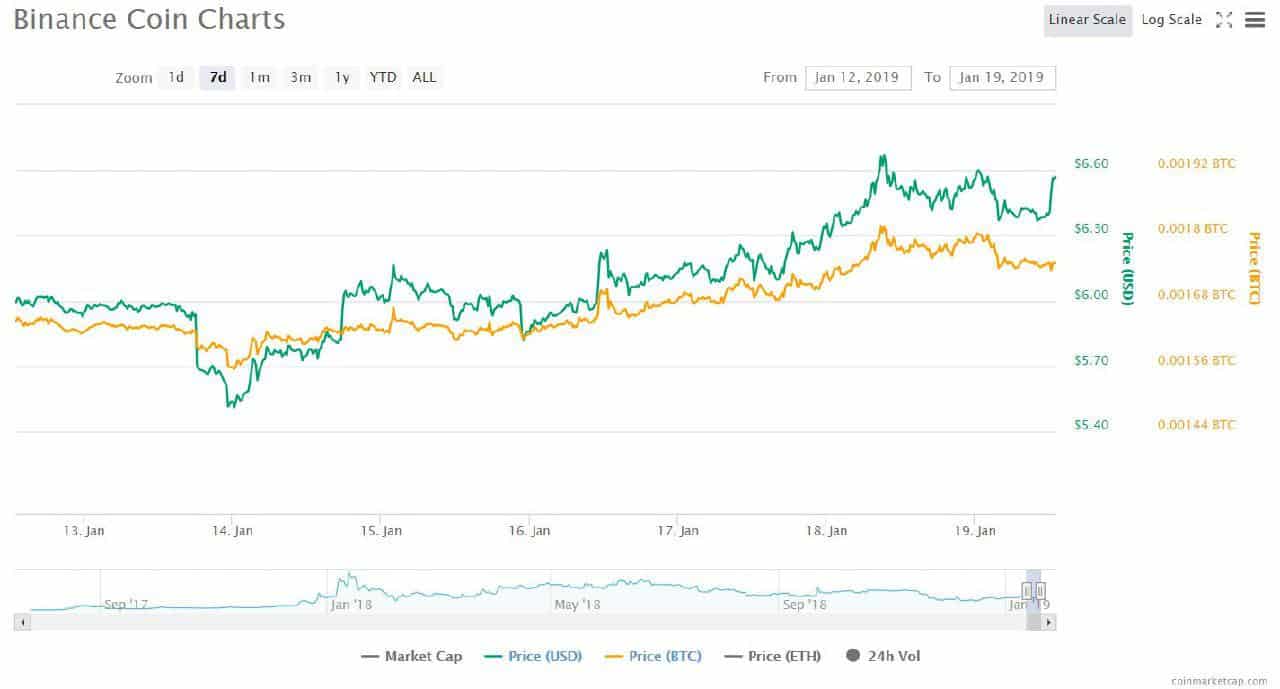
Task: Click the $6.30 USD axis label
Action: click(x=1089, y=229)
